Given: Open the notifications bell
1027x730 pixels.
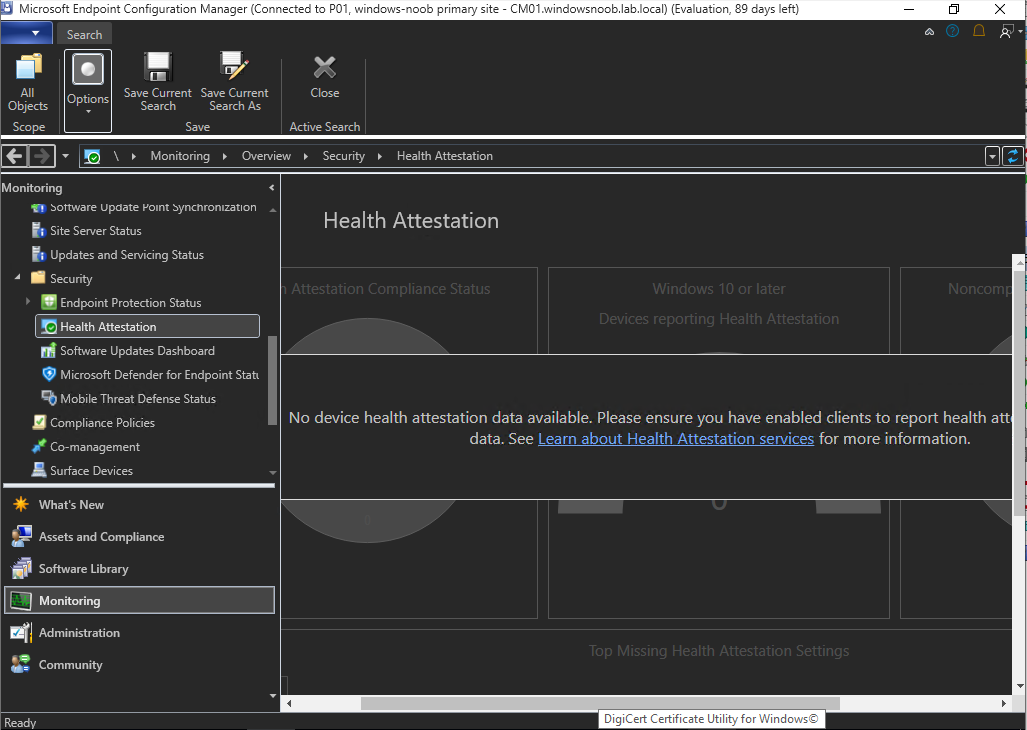Looking at the screenshot, I should [x=979, y=31].
